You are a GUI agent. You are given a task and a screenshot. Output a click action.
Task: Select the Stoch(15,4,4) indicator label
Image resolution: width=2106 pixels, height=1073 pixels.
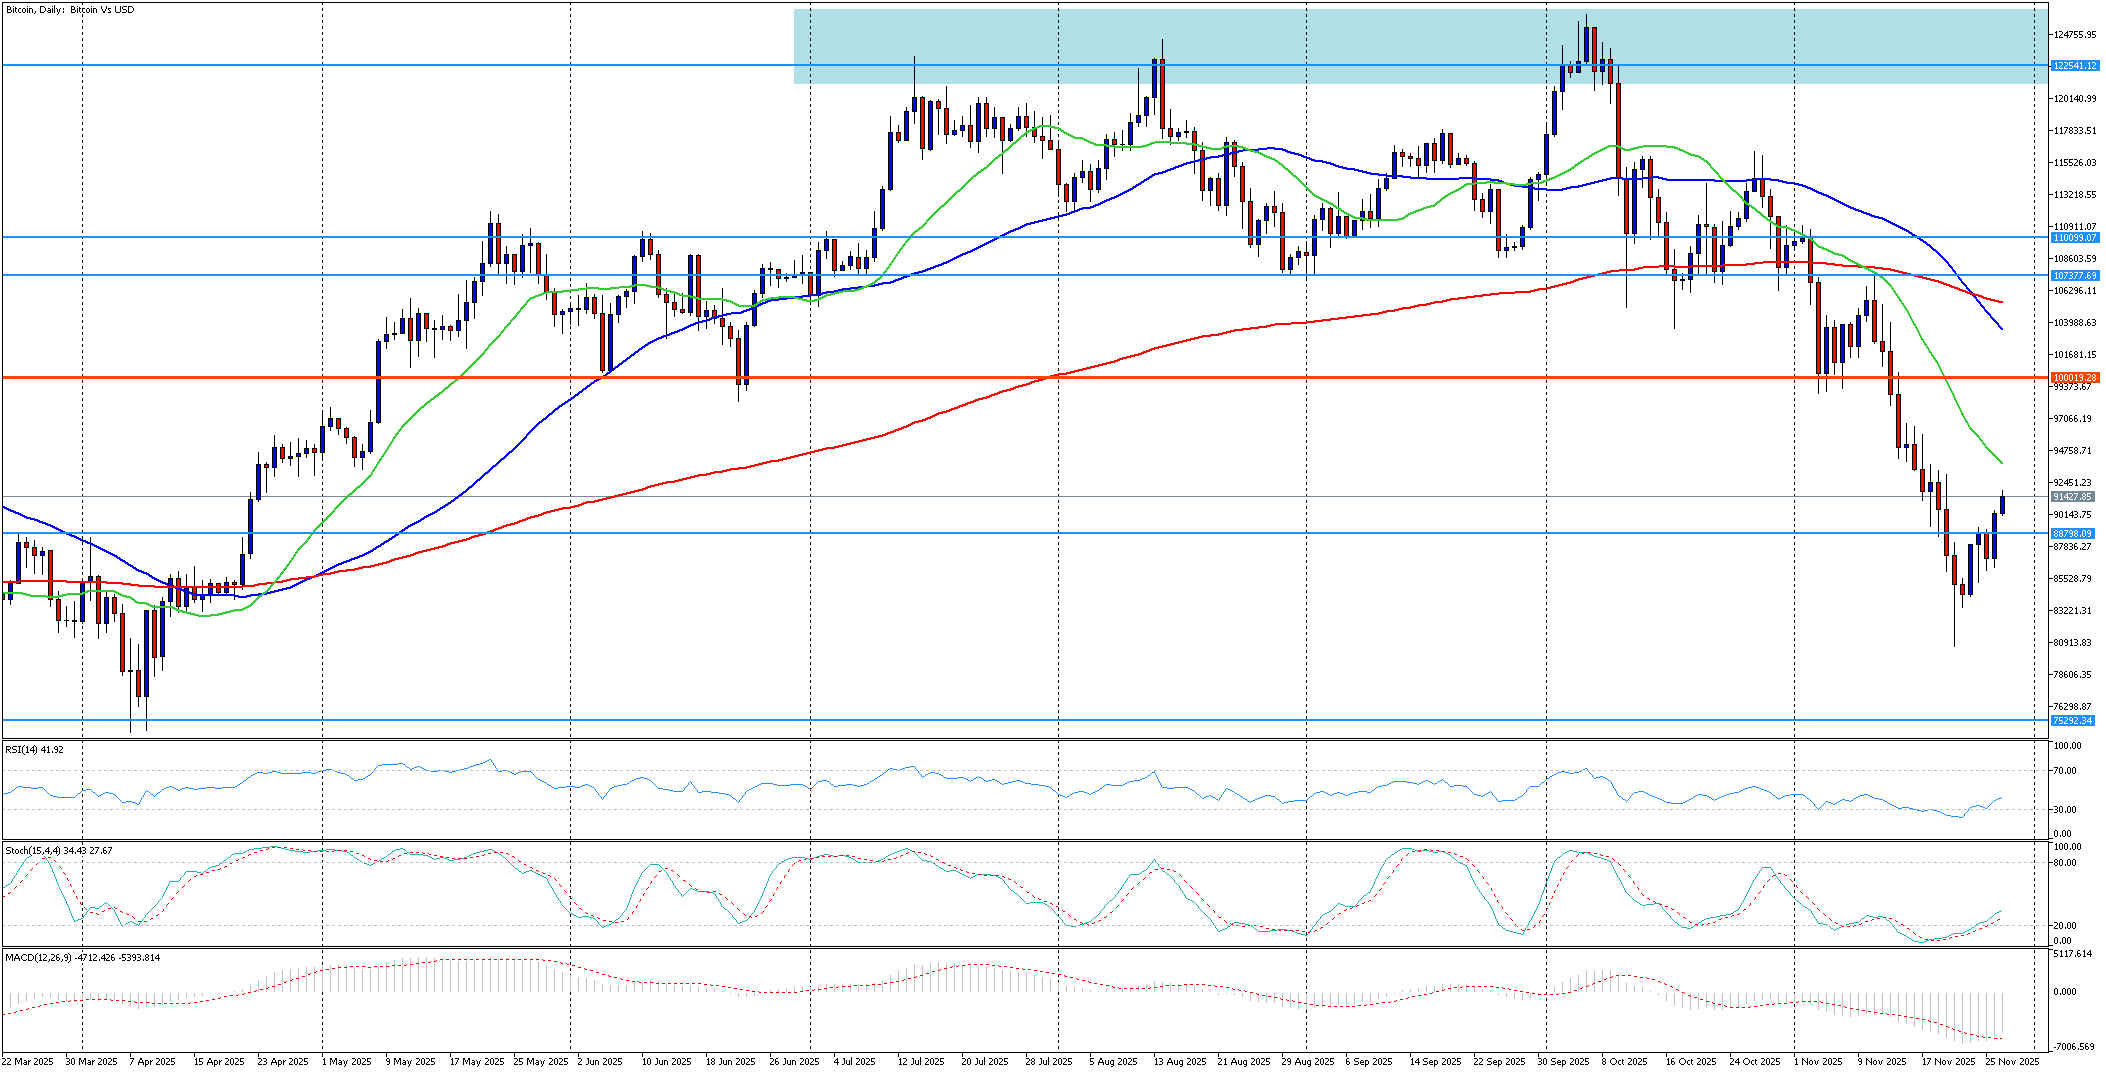(x=59, y=850)
